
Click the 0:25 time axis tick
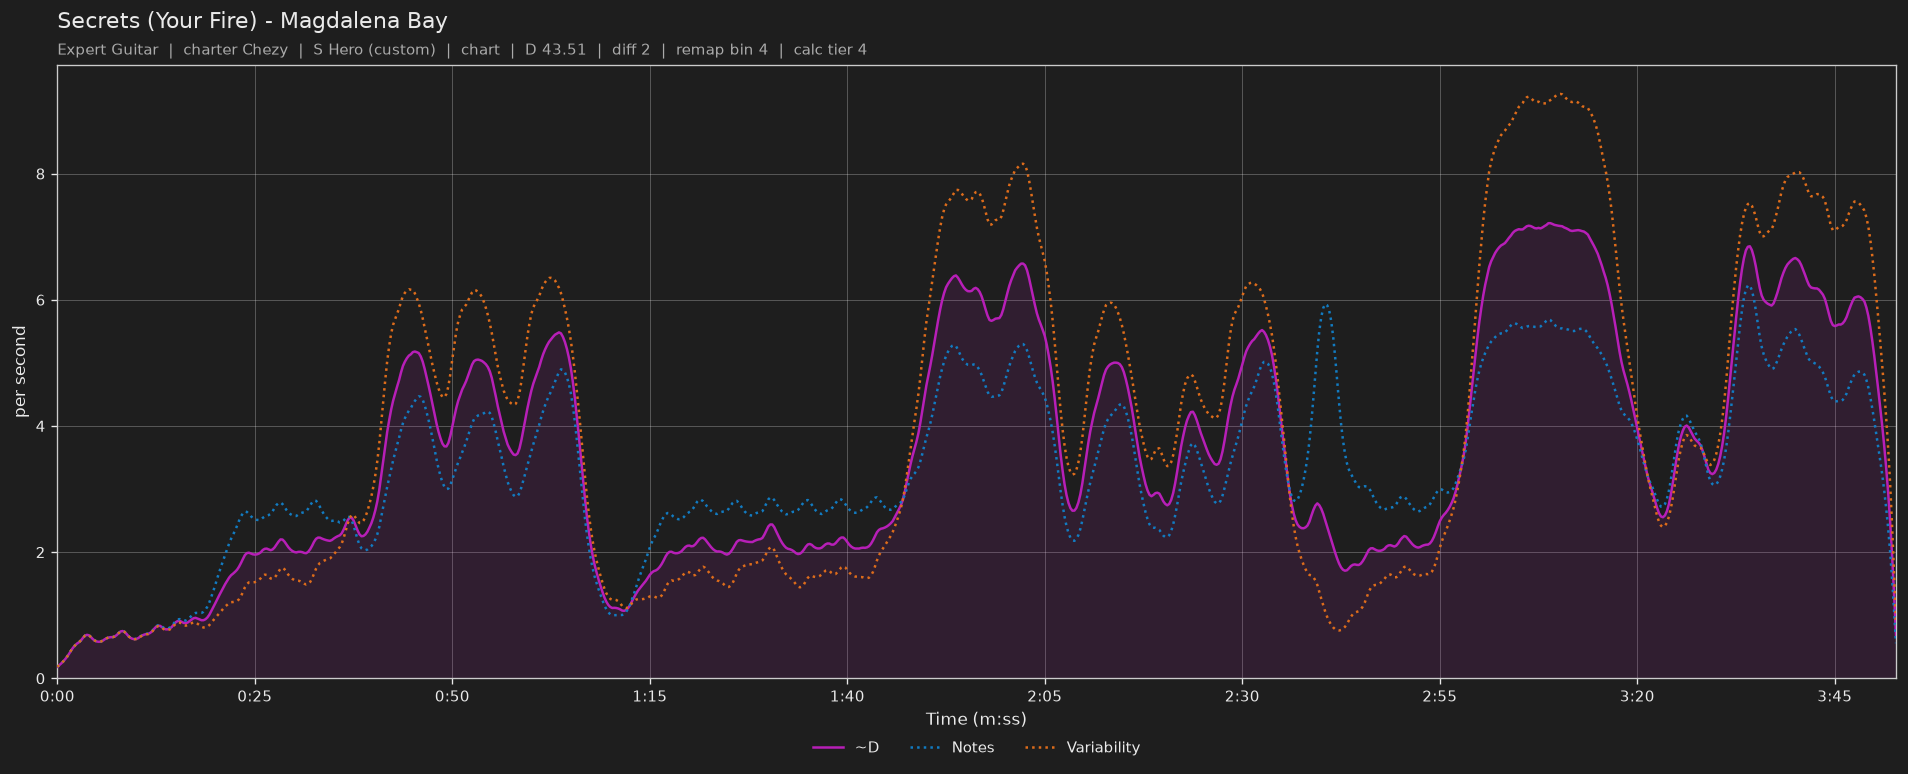255,696
